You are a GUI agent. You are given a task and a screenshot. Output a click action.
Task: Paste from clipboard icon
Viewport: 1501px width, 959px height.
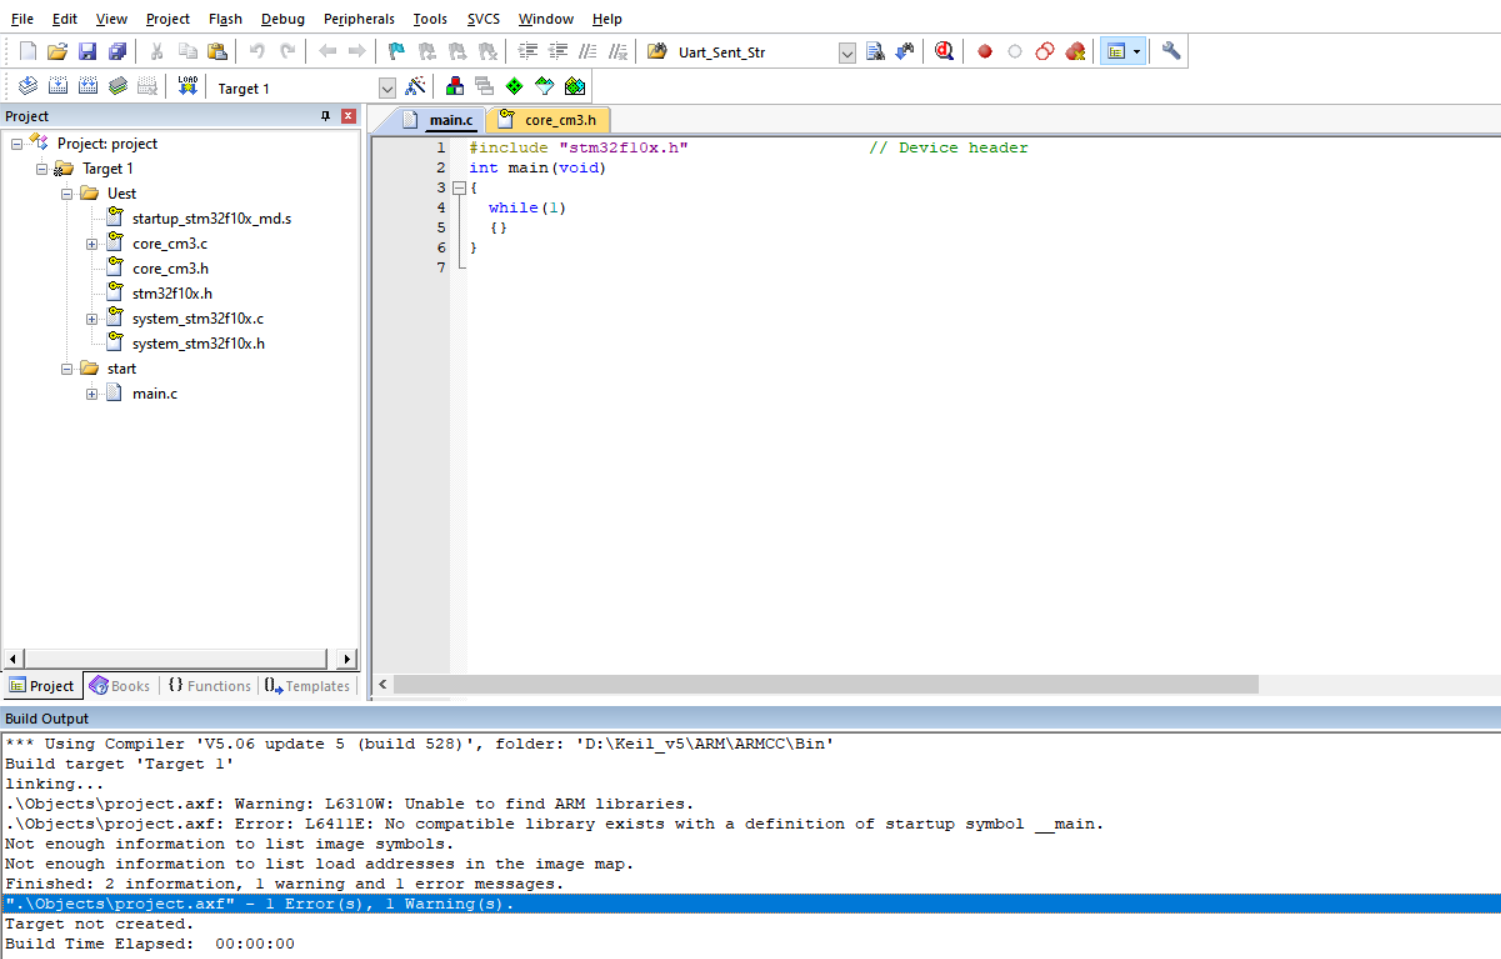(217, 51)
